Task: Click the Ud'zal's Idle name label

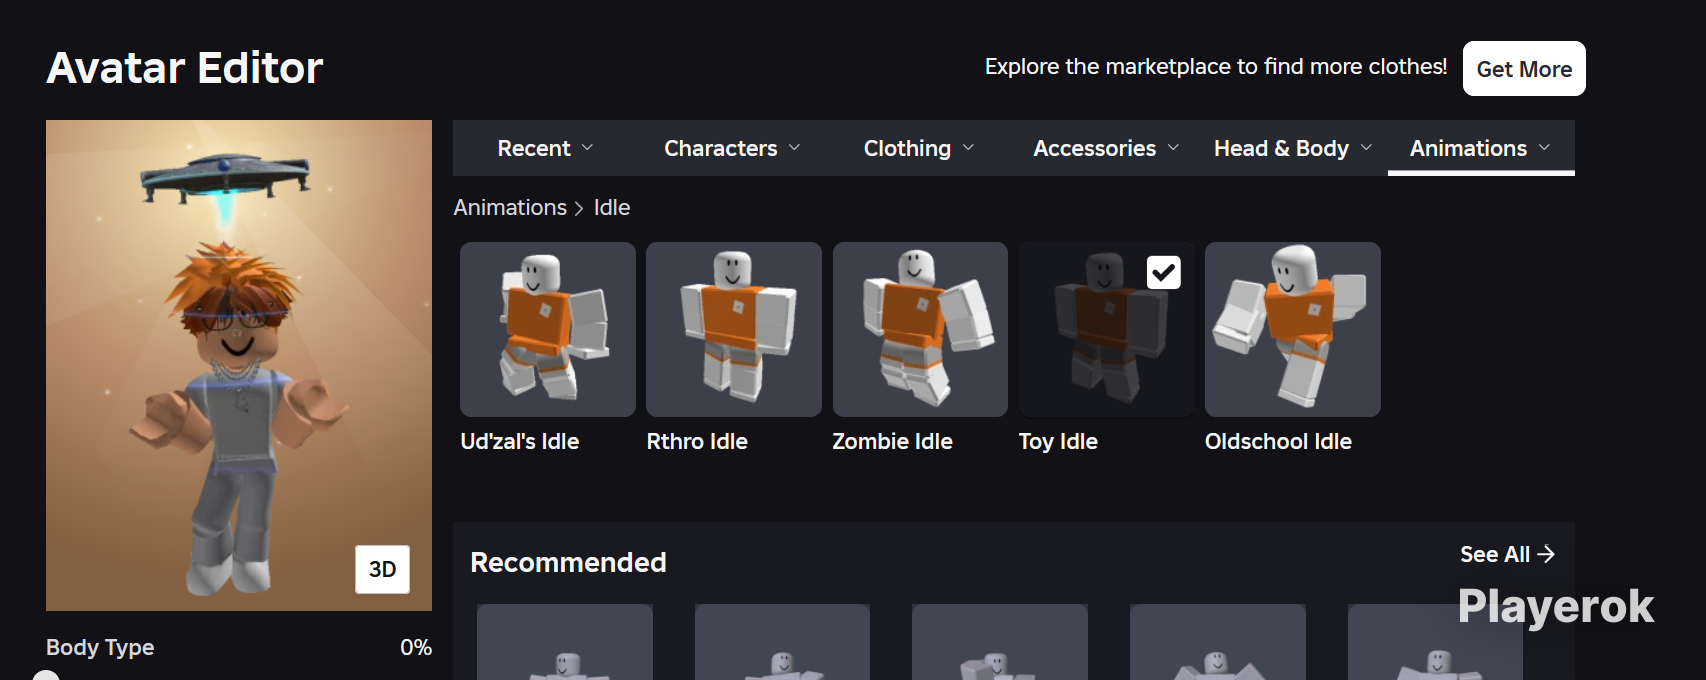Action: pos(520,441)
